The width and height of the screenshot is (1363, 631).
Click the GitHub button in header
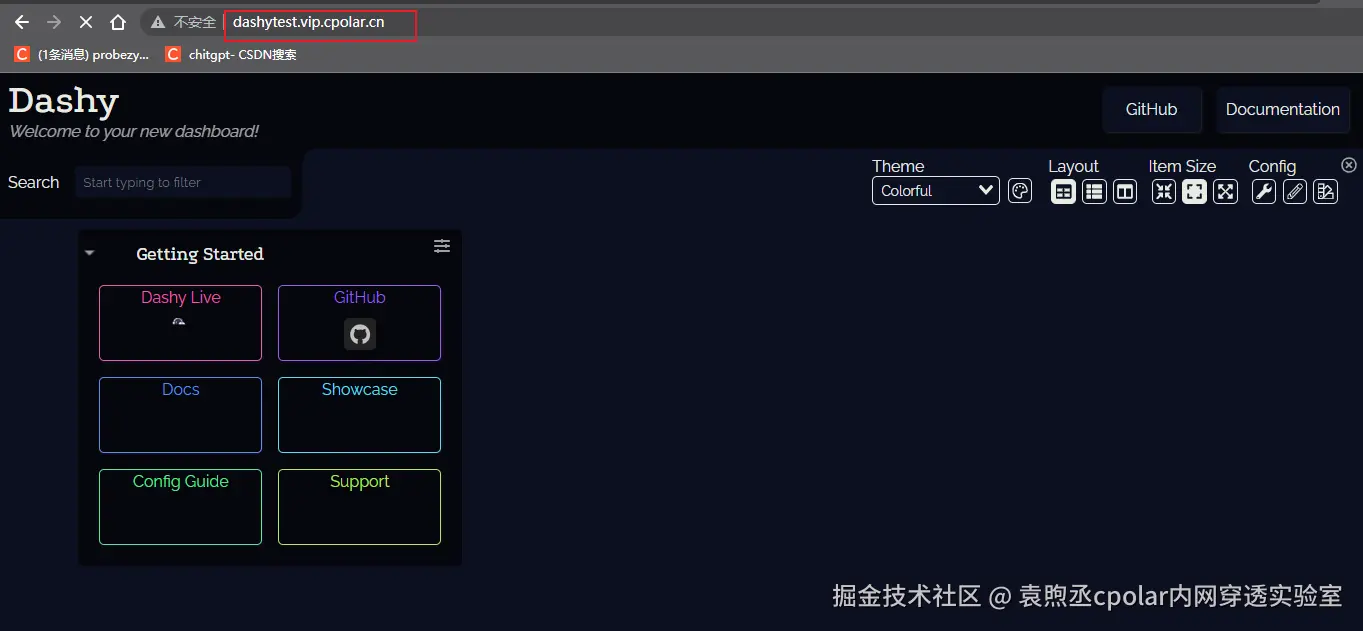point(1152,109)
